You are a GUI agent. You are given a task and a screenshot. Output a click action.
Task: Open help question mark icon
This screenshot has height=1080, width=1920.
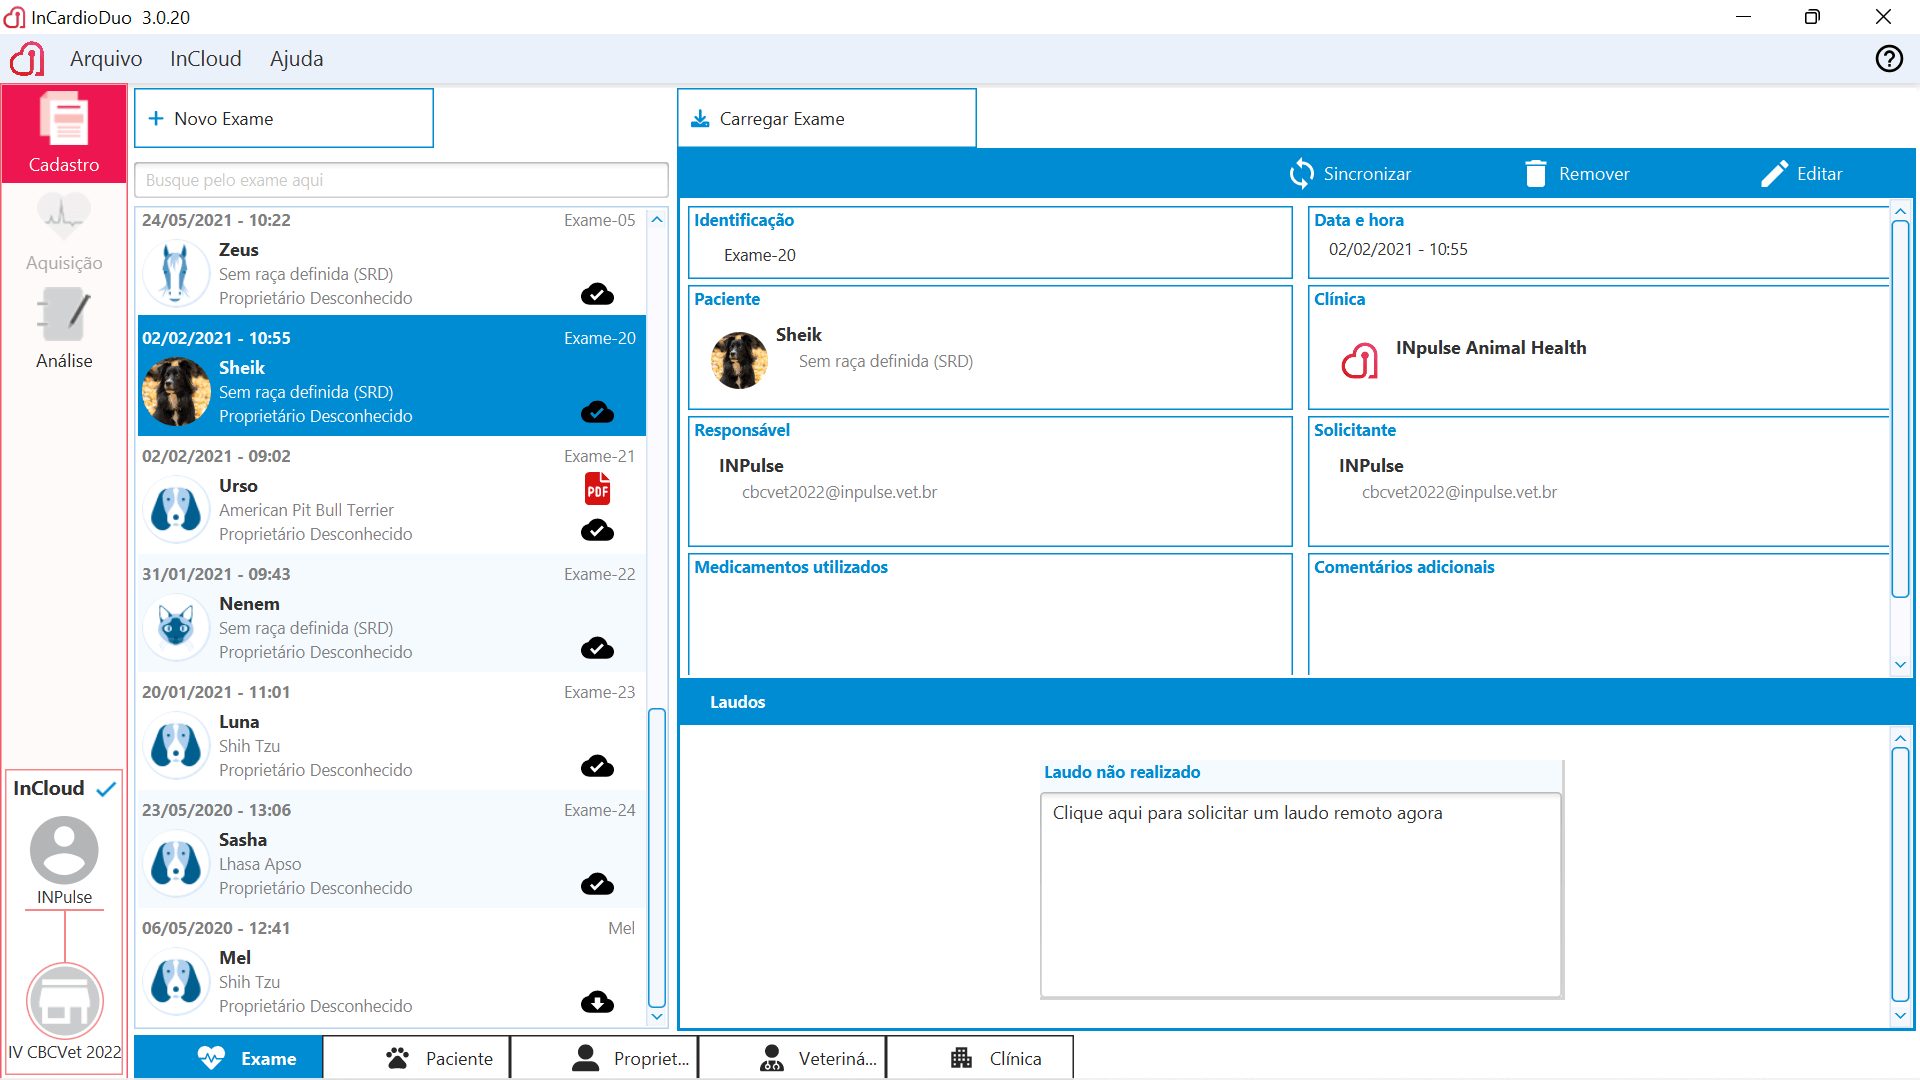tap(1888, 59)
